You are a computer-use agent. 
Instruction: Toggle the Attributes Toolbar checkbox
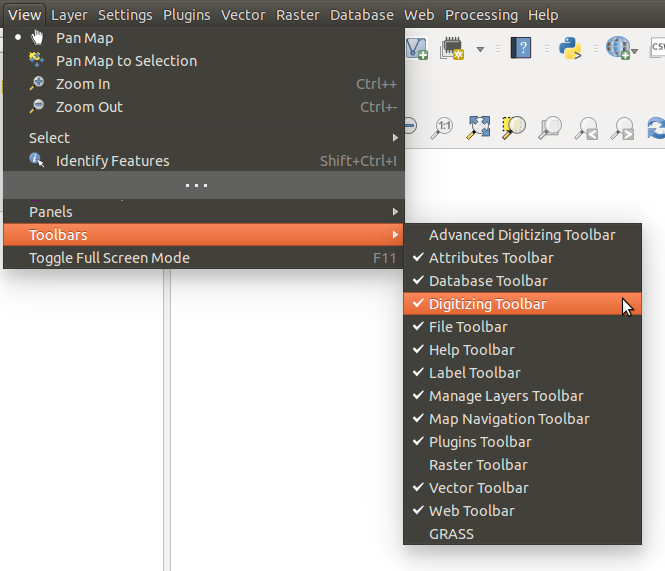coord(490,258)
